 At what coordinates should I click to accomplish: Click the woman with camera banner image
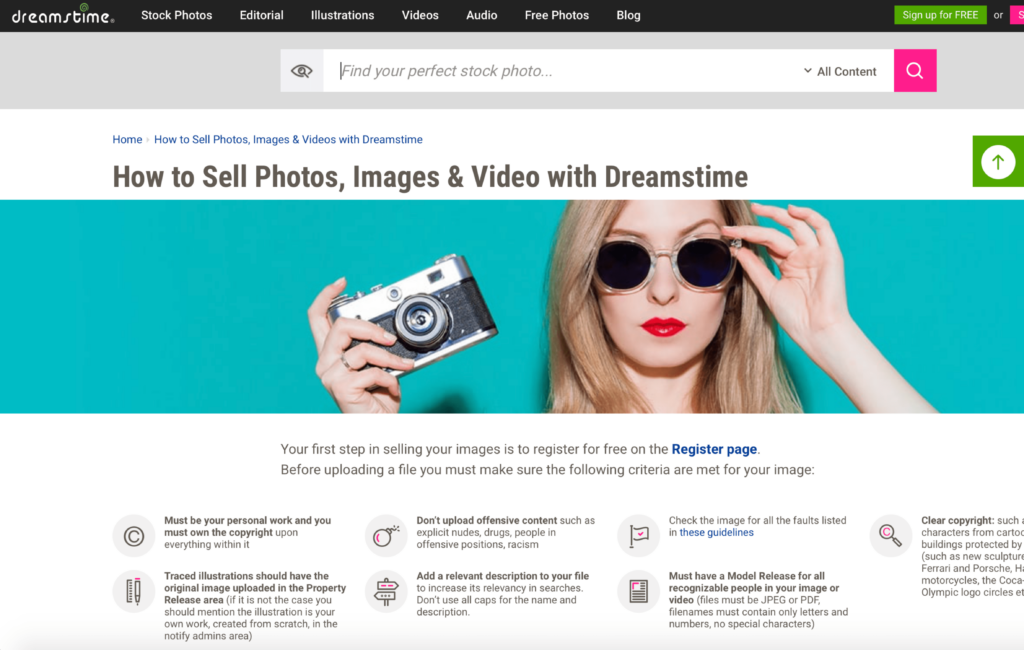pos(512,306)
